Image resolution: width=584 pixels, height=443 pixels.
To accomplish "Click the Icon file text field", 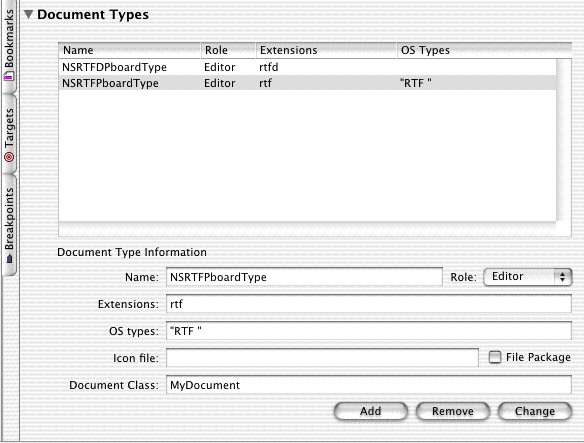I will [x=322, y=358].
